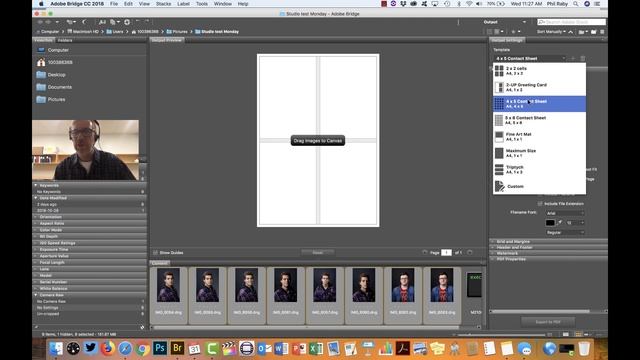The width and height of the screenshot is (640, 360).
Task: Select 5 x 8 Contact Sheet template
Action: (539, 120)
